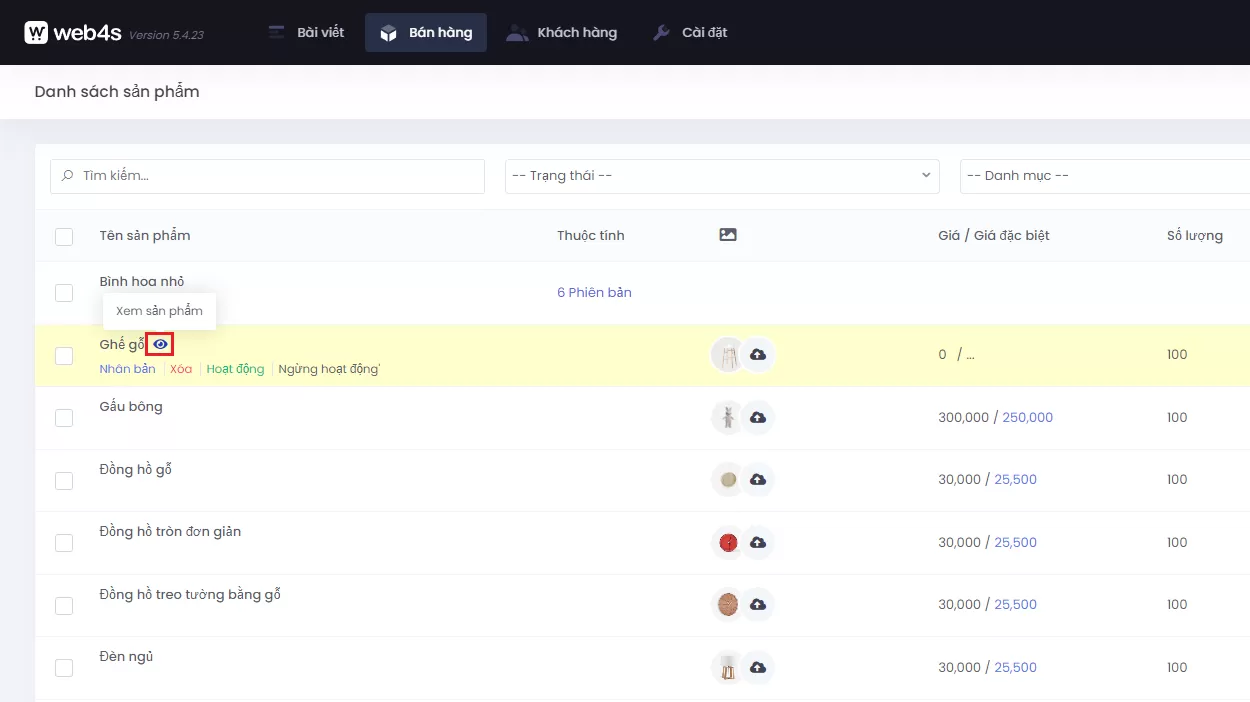The height and width of the screenshot is (702, 1250).
Task: Click upload cloud icon for Gấu bông
Action: point(758,418)
